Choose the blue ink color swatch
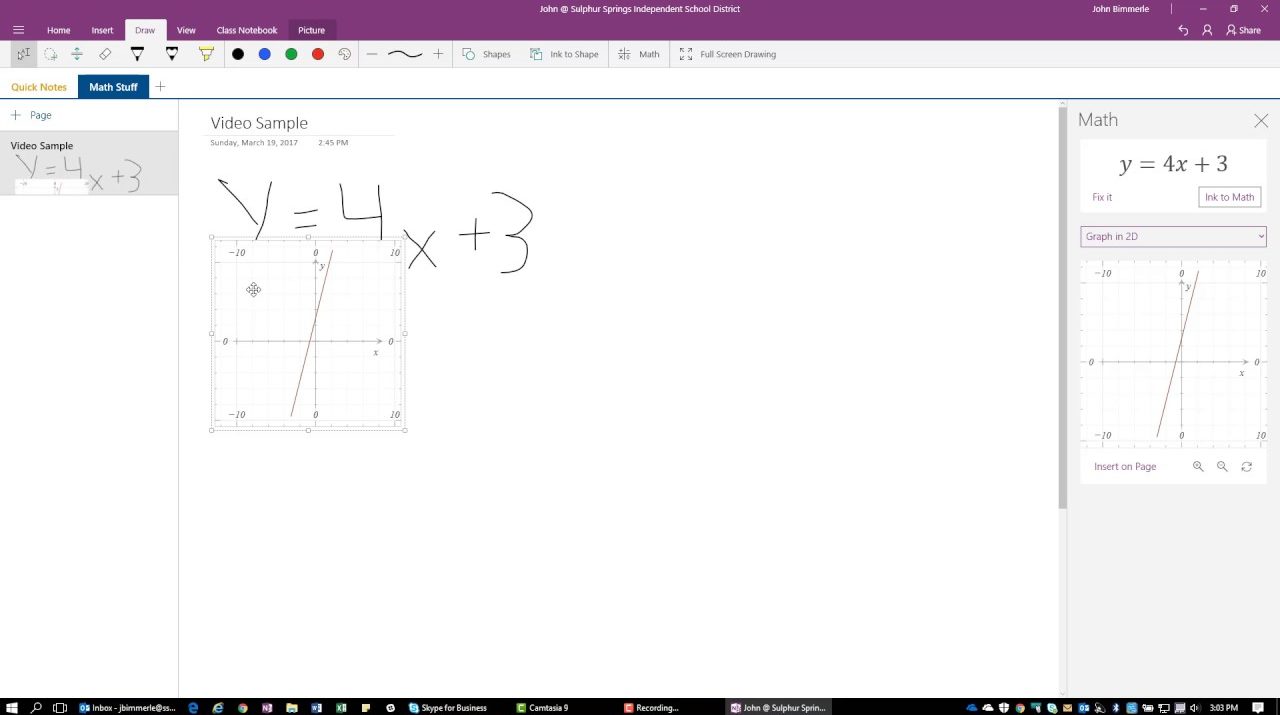The width and height of the screenshot is (1280, 715). tap(264, 54)
